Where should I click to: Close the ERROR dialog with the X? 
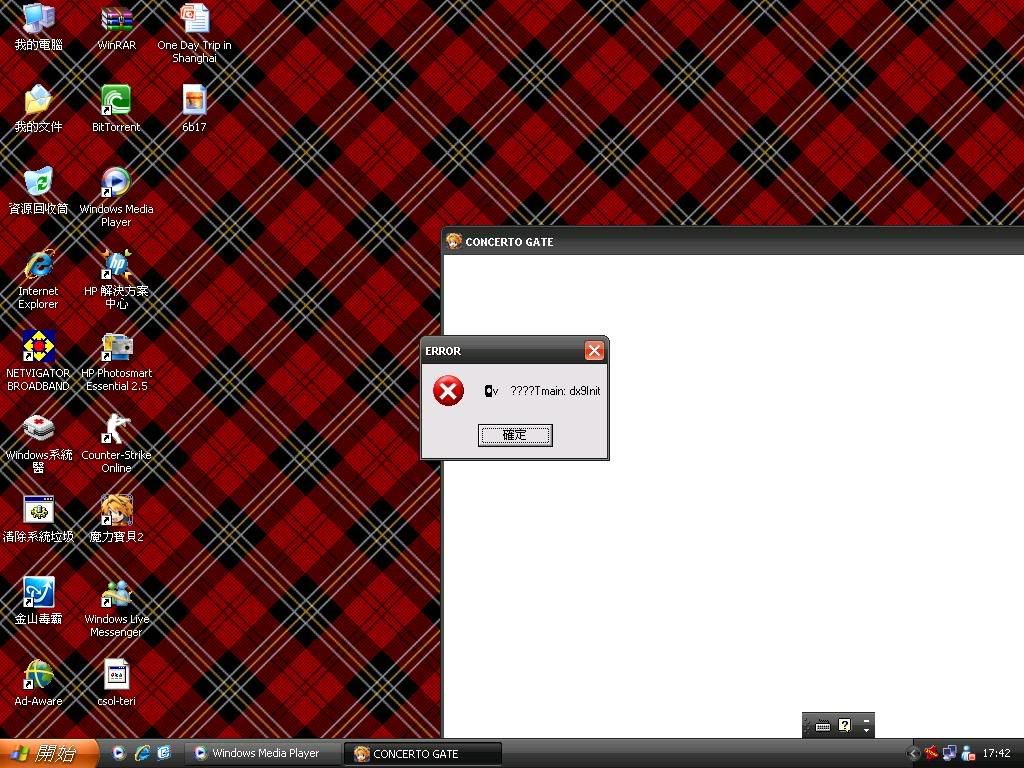(x=594, y=351)
